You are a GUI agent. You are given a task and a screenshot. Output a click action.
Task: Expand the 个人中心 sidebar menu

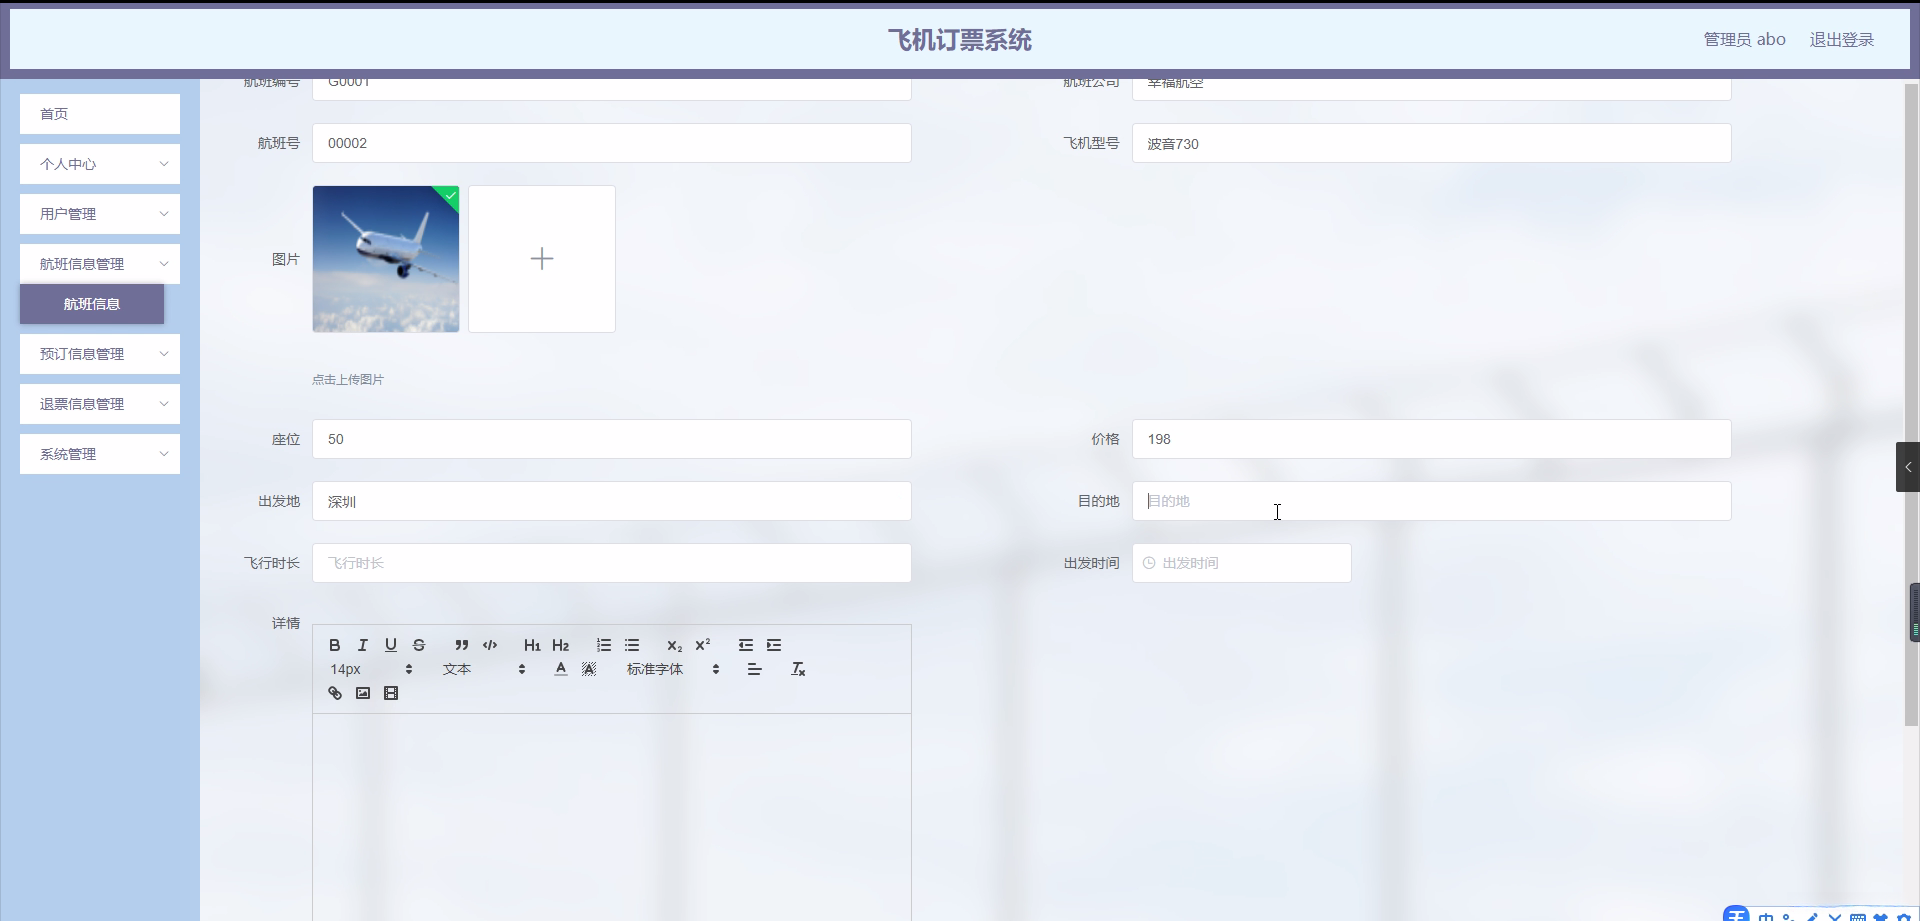click(100, 164)
